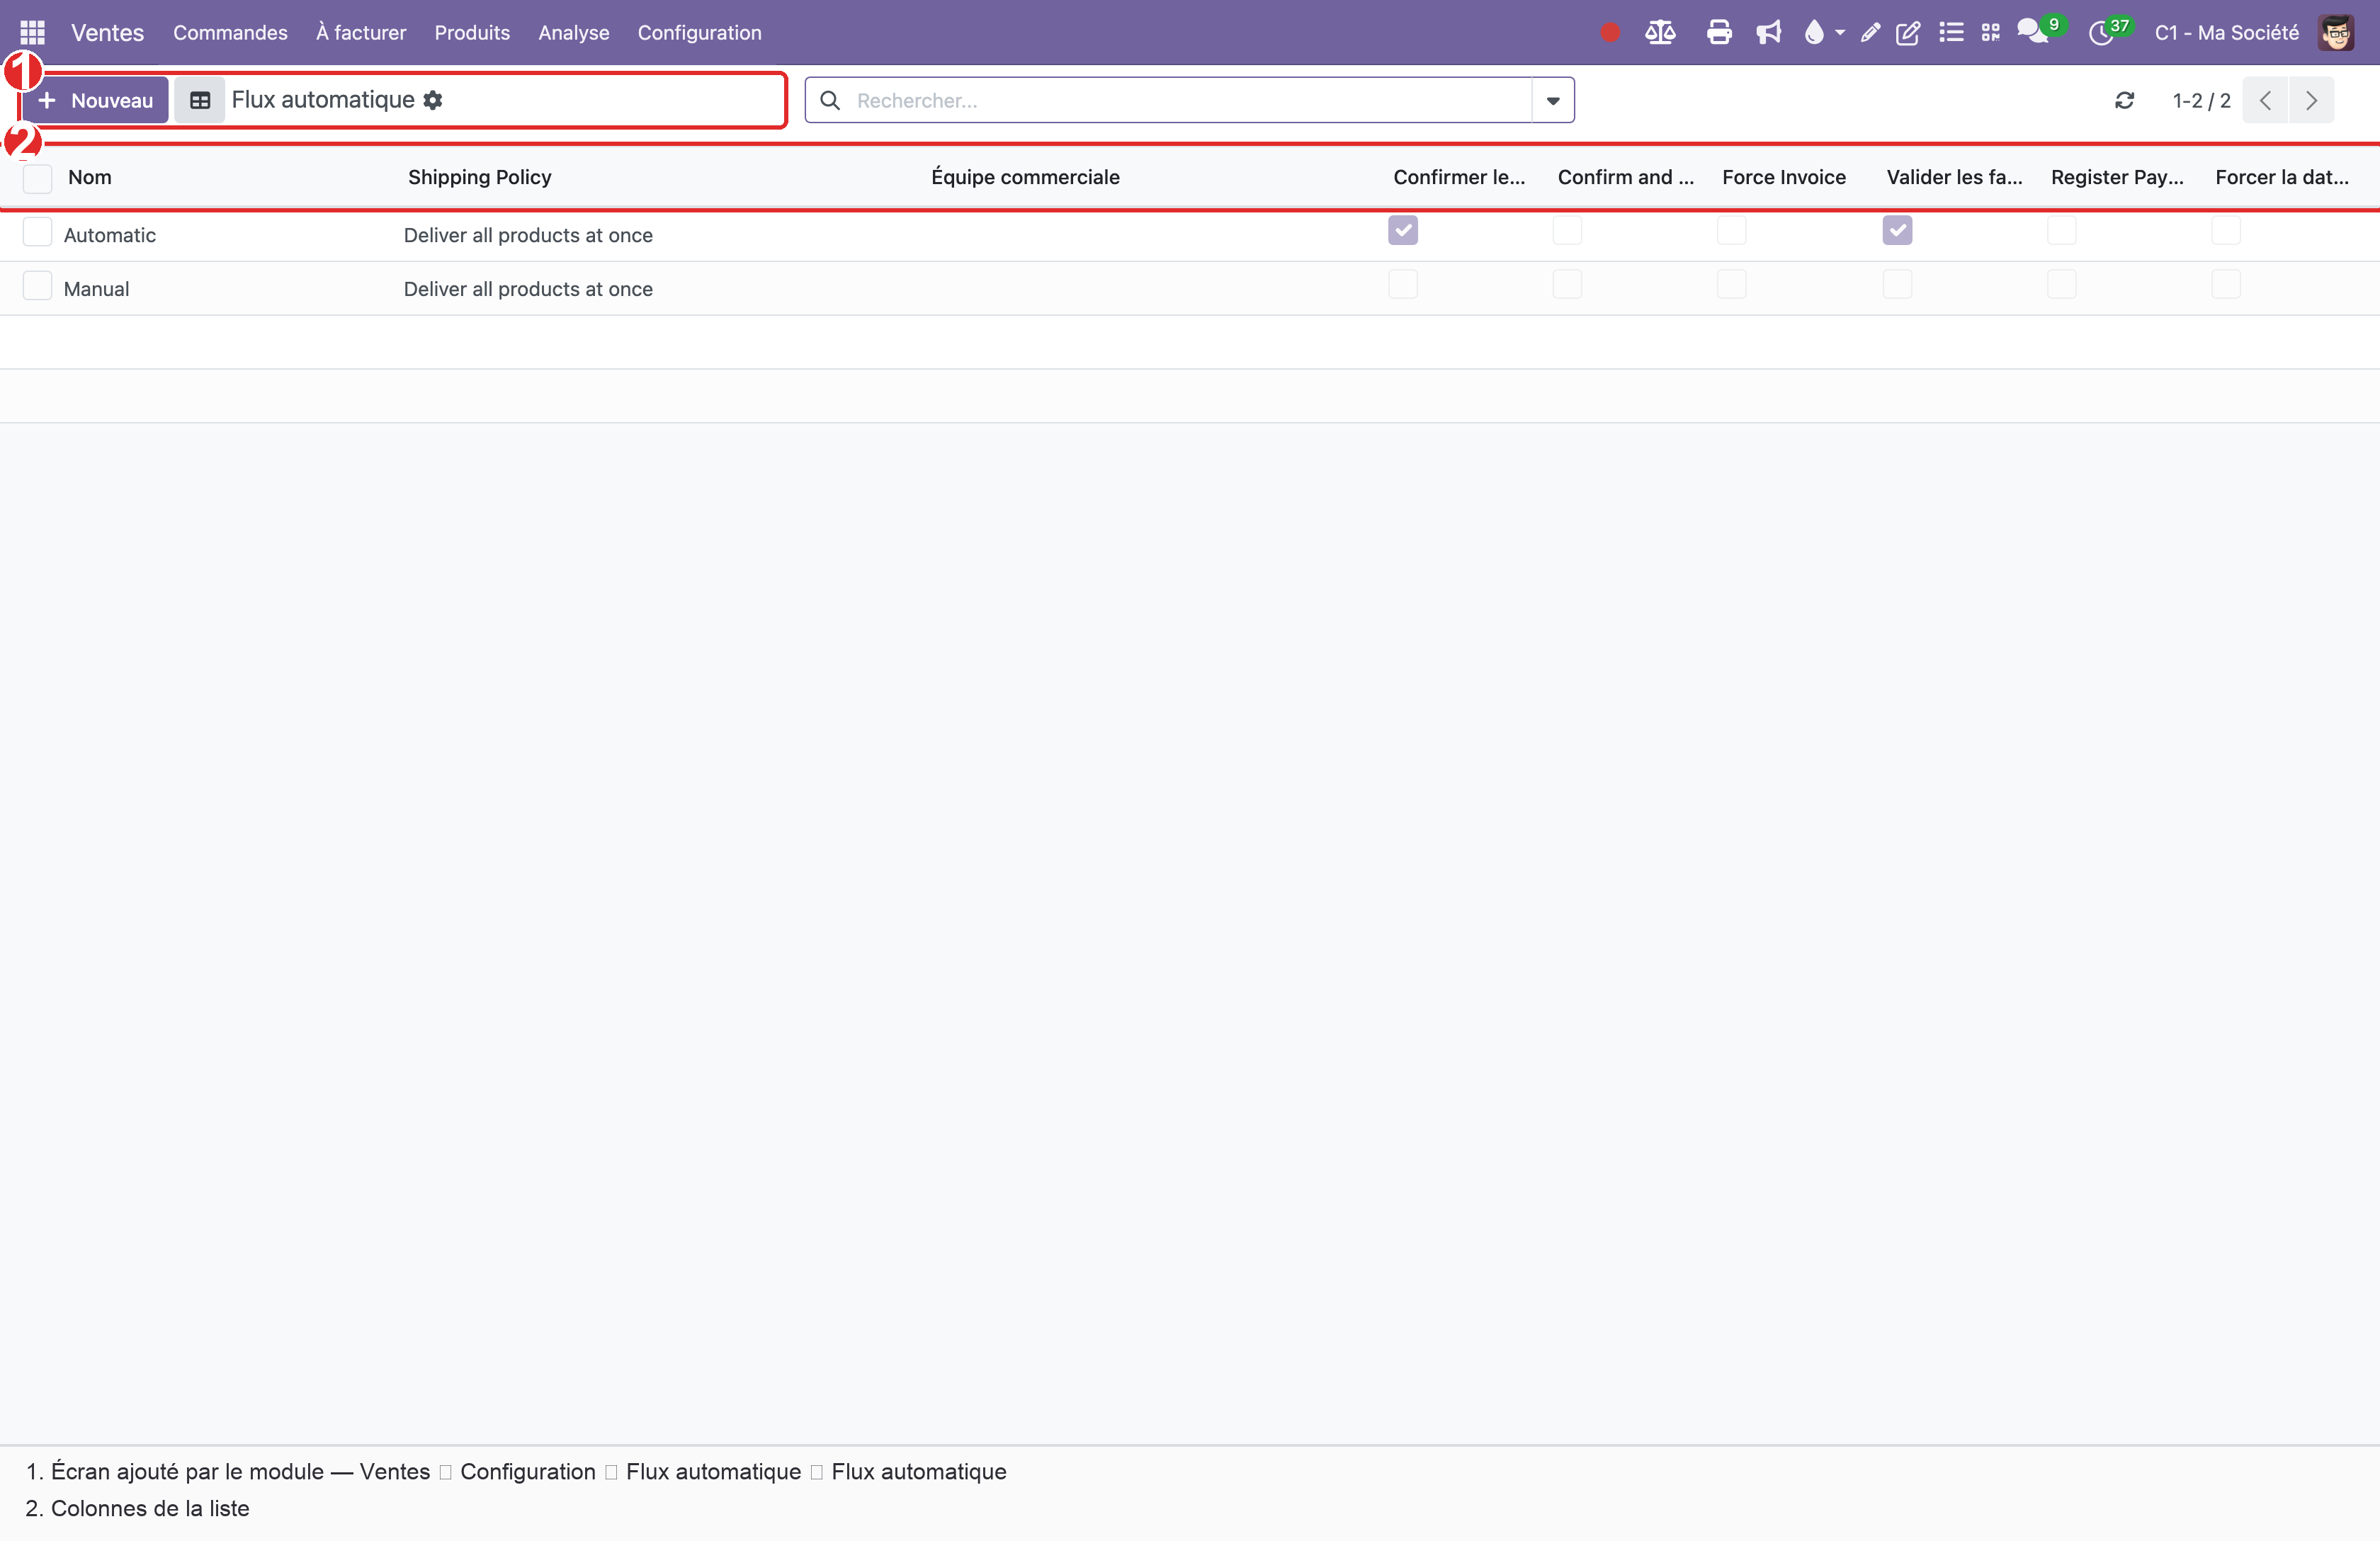Viewport: 2380px width, 1541px height.
Task: Click the water drop icon
Action: pyautogui.click(x=1814, y=33)
